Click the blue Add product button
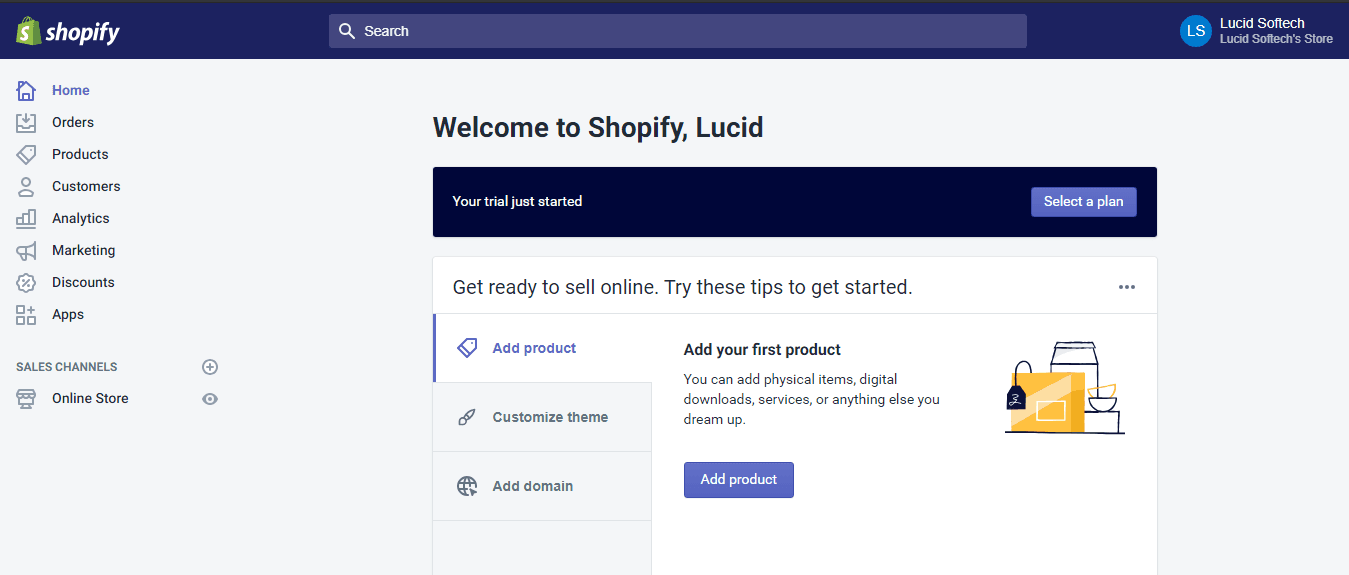The height and width of the screenshot is (575, 1349). pos(739,480)
